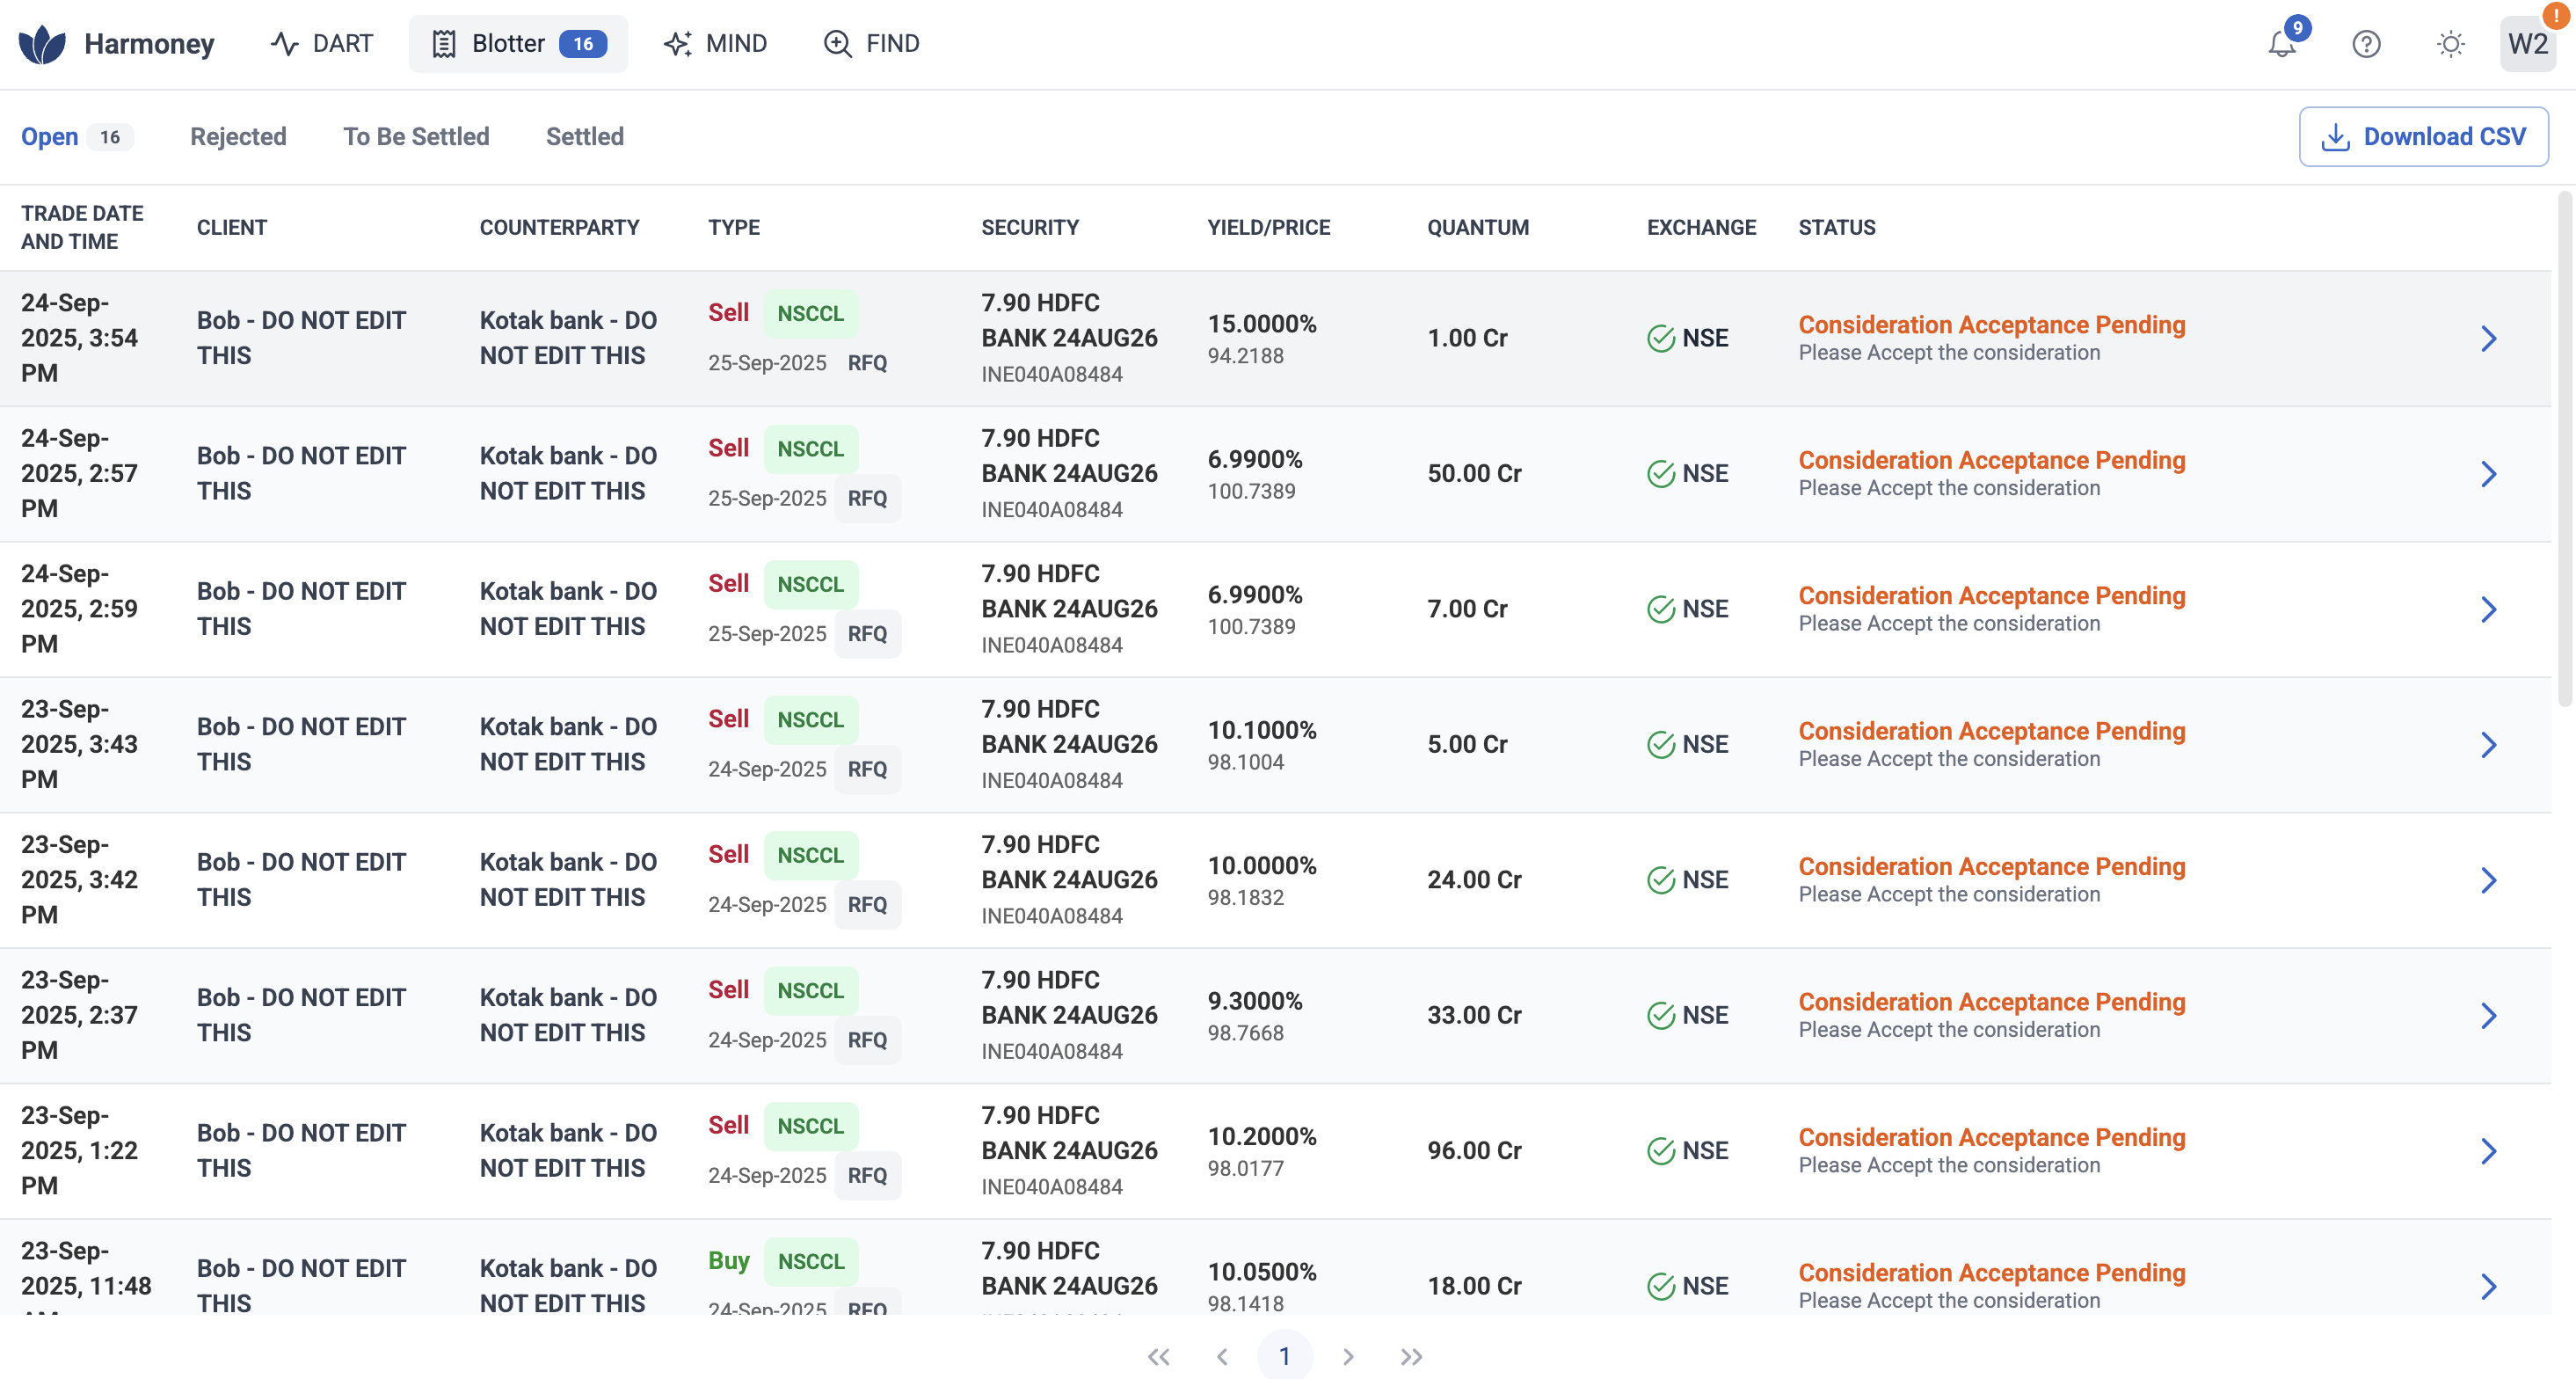
Task: Select page 1 in pagination
Action: (1284, 1356)
